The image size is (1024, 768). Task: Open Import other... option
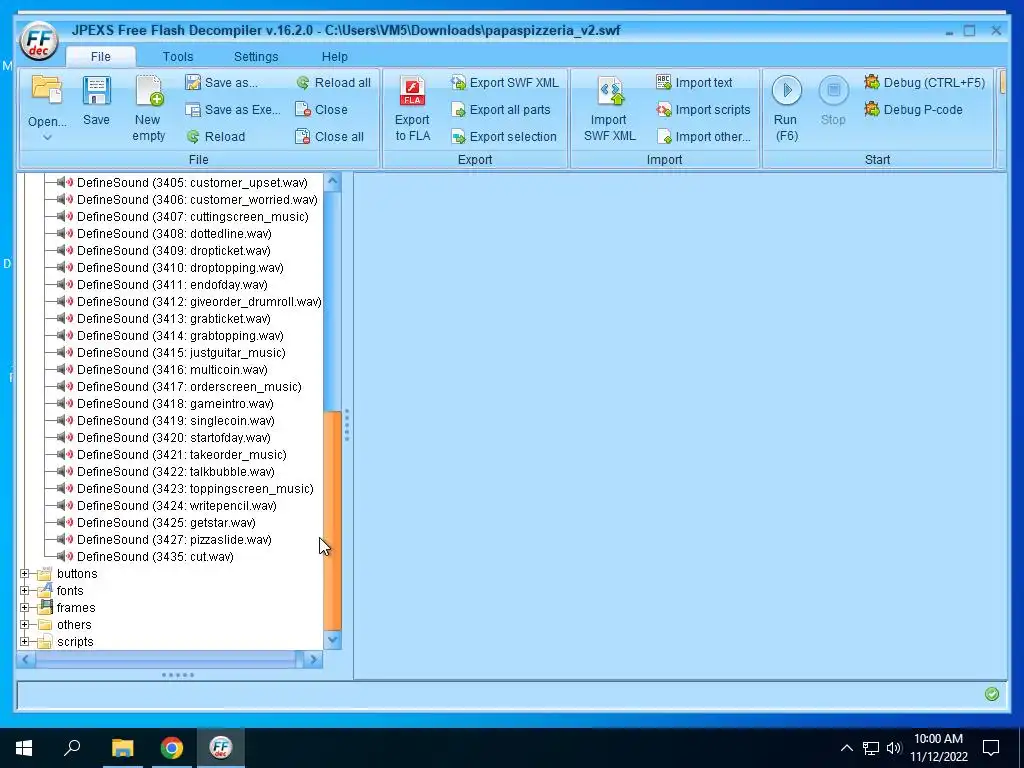[703, 136]
